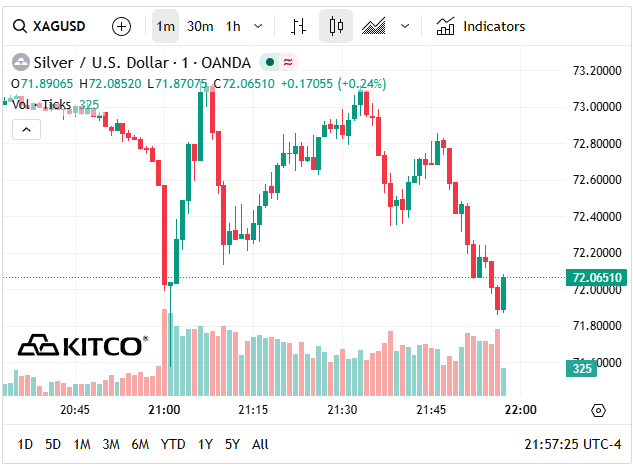Select the 1m timeframe
This screenshot has height=467, width=633.
pyautogui.click(x=165, y=26)
